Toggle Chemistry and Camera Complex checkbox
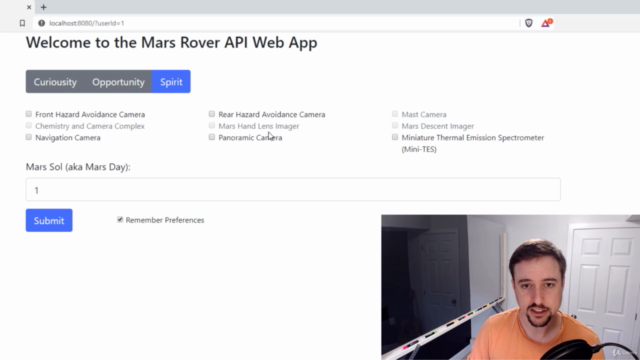 coord(29,125)
